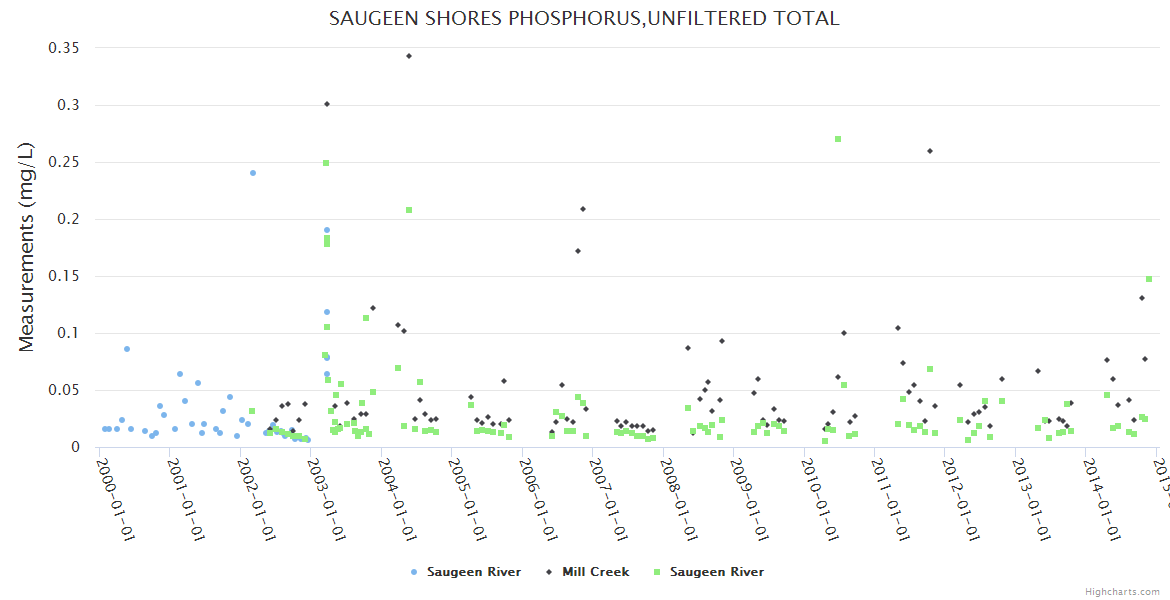
Task: Click the green square point near 0.27 in 2010
Action: click(x=838, y=139)
